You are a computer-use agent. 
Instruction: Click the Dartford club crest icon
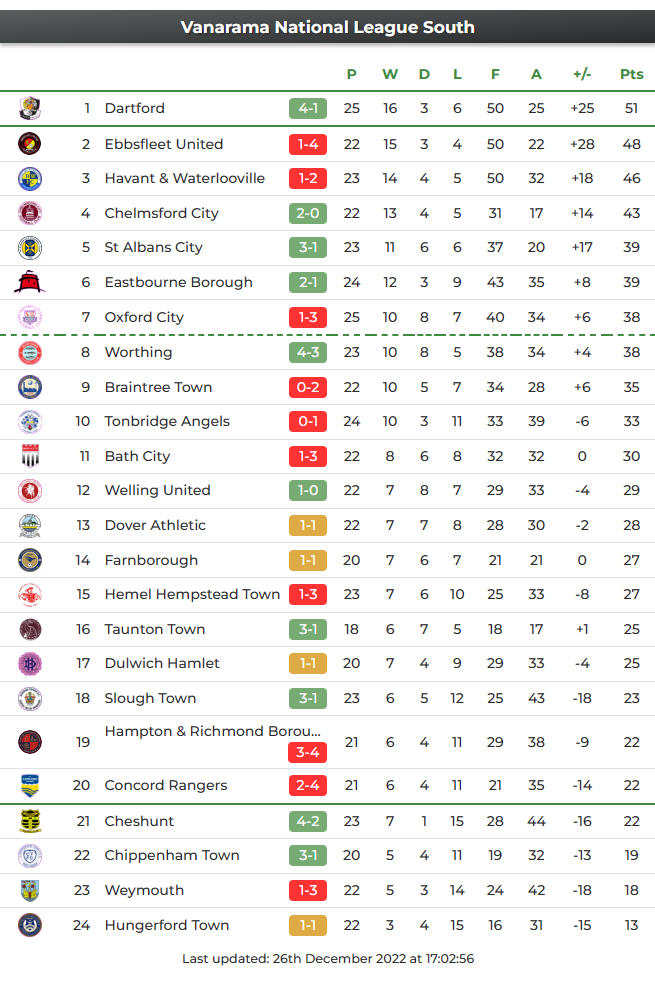30,108
